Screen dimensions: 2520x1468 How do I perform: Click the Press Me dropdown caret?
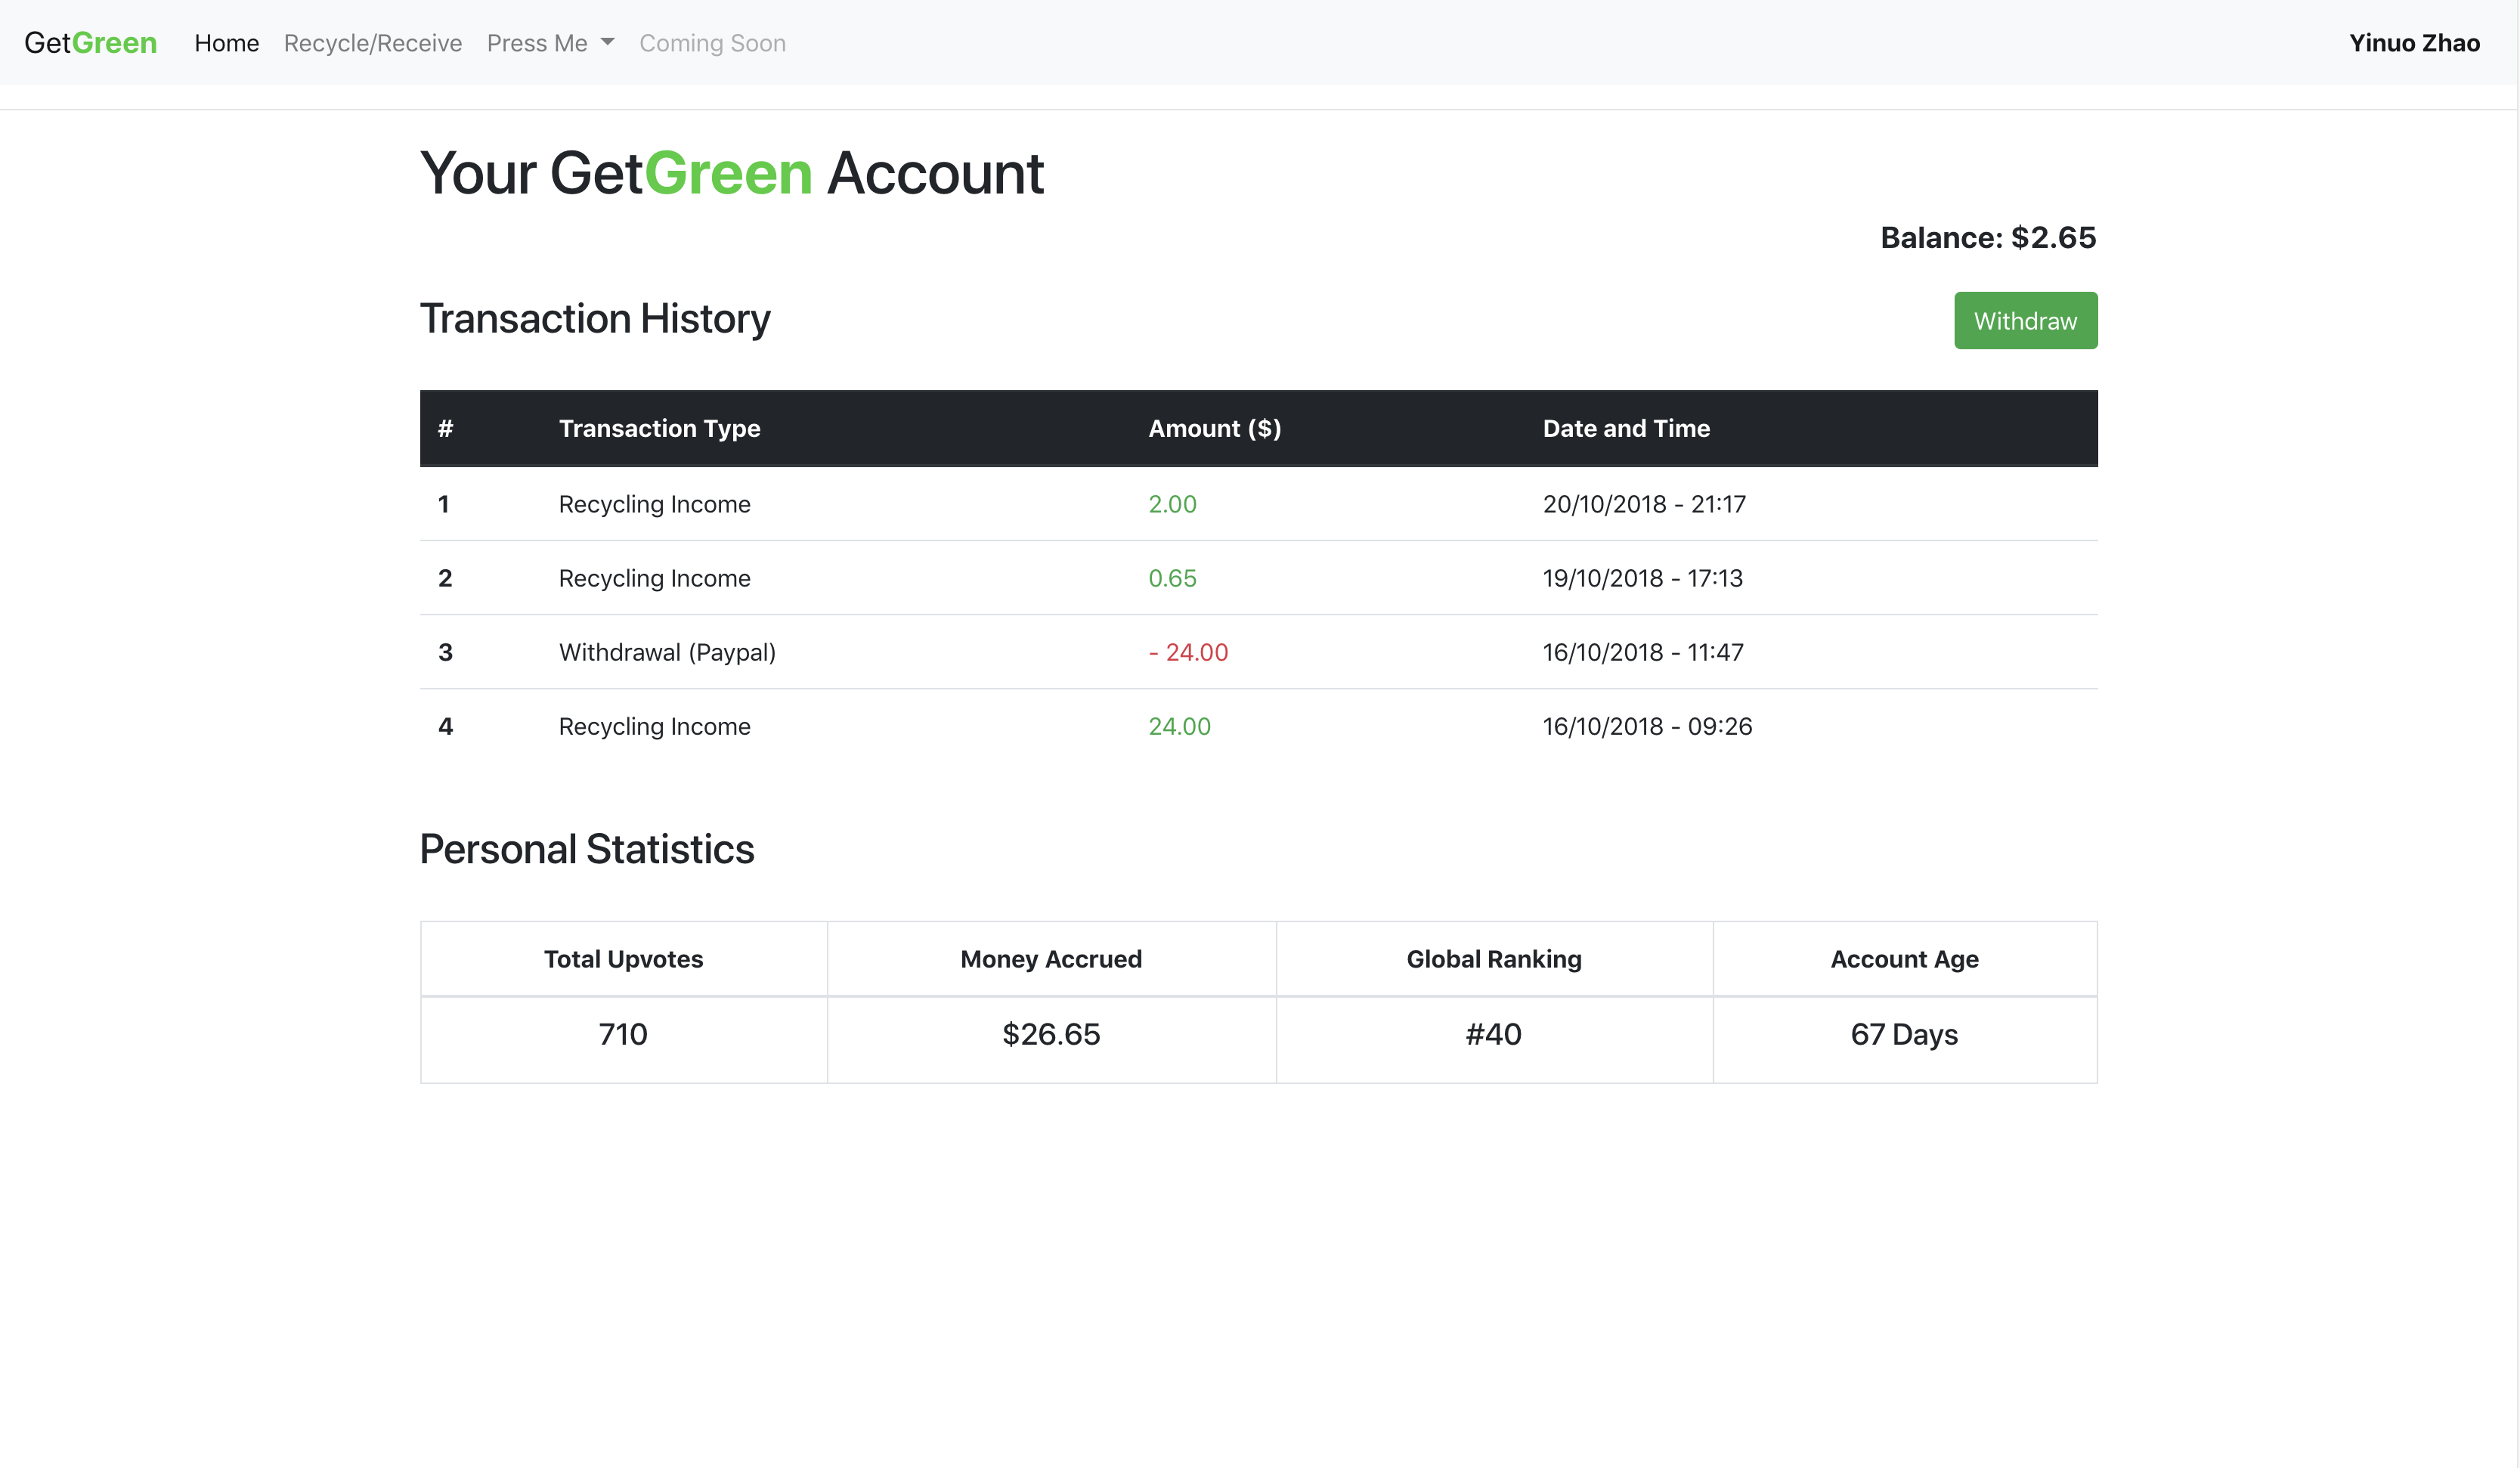pyautogui.click(x=607, y=43)
